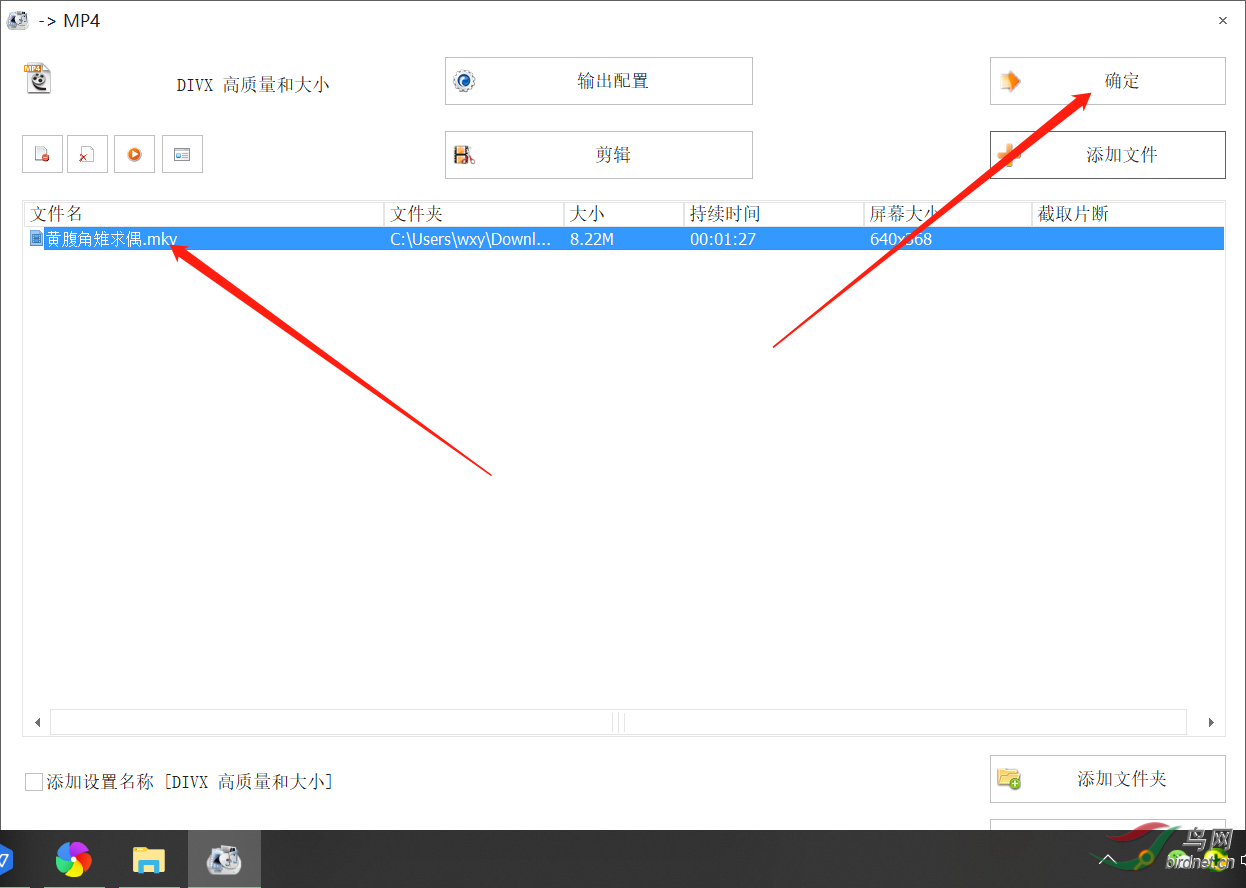This screenshot has width=1246, height=888.
Task: Click the folder path C:\Users\wxy\Downl...
Action: click(470, 239)
